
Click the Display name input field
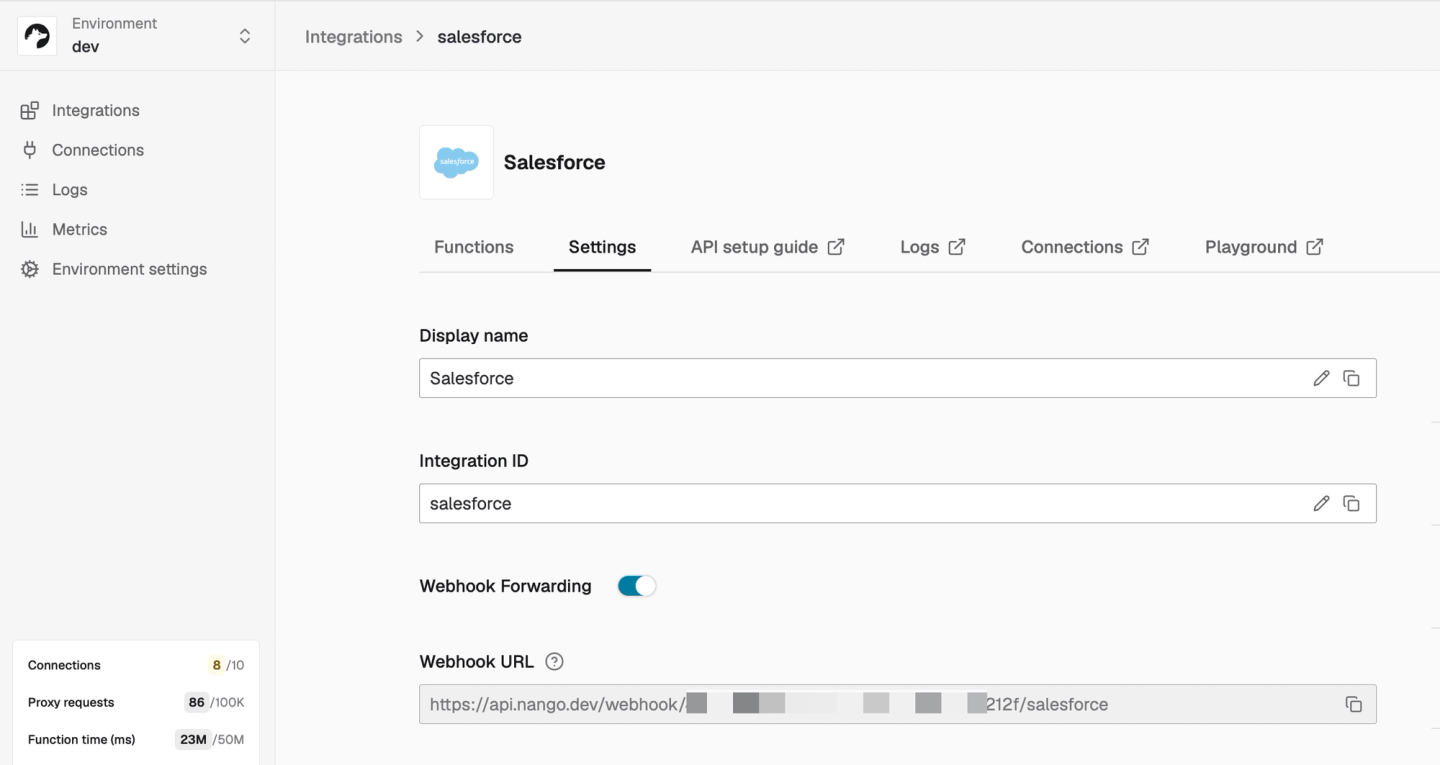point(897,378)
